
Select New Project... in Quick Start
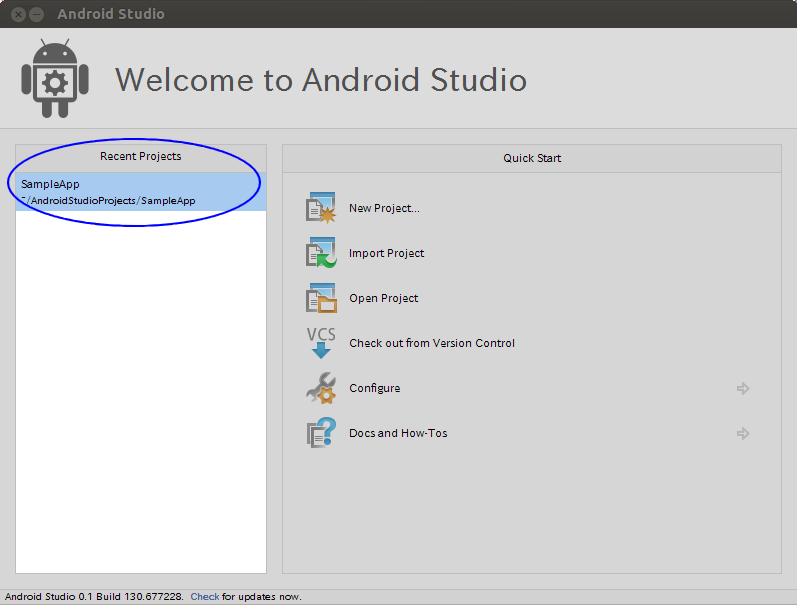[384, 208]
